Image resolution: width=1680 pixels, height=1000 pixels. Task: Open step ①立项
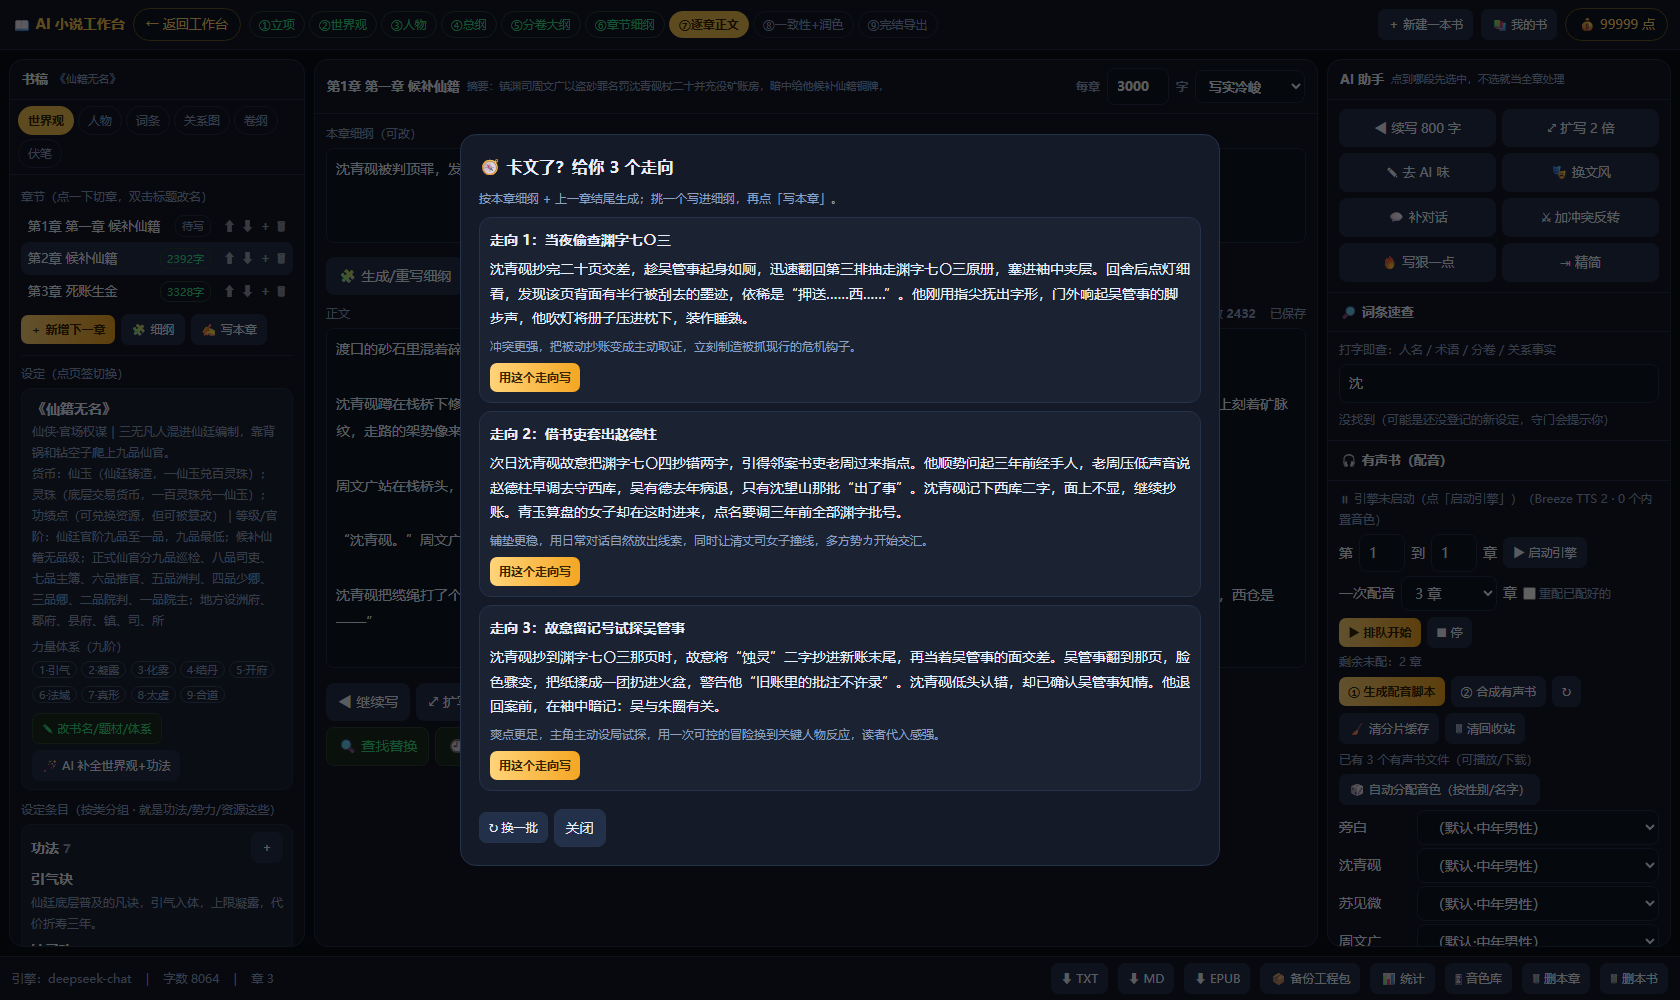277,25
